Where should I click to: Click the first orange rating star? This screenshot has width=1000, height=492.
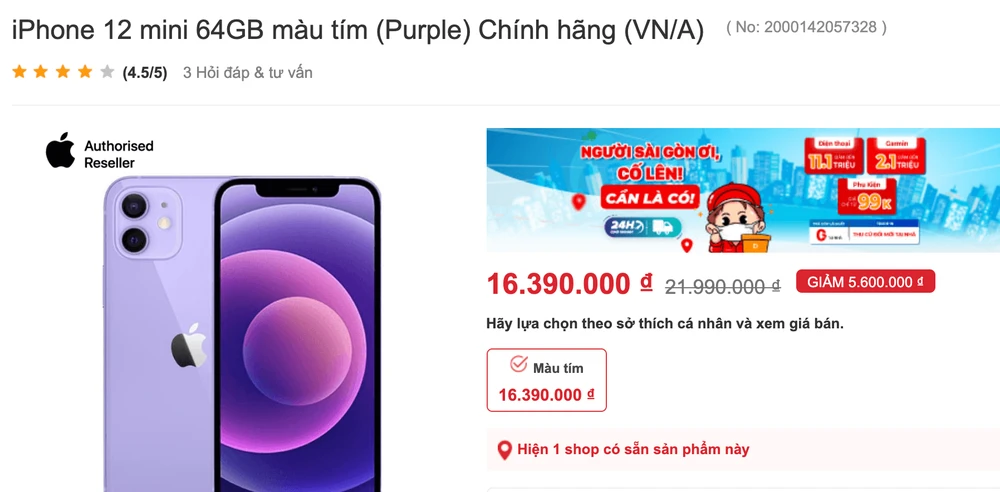tap(19, 71)
